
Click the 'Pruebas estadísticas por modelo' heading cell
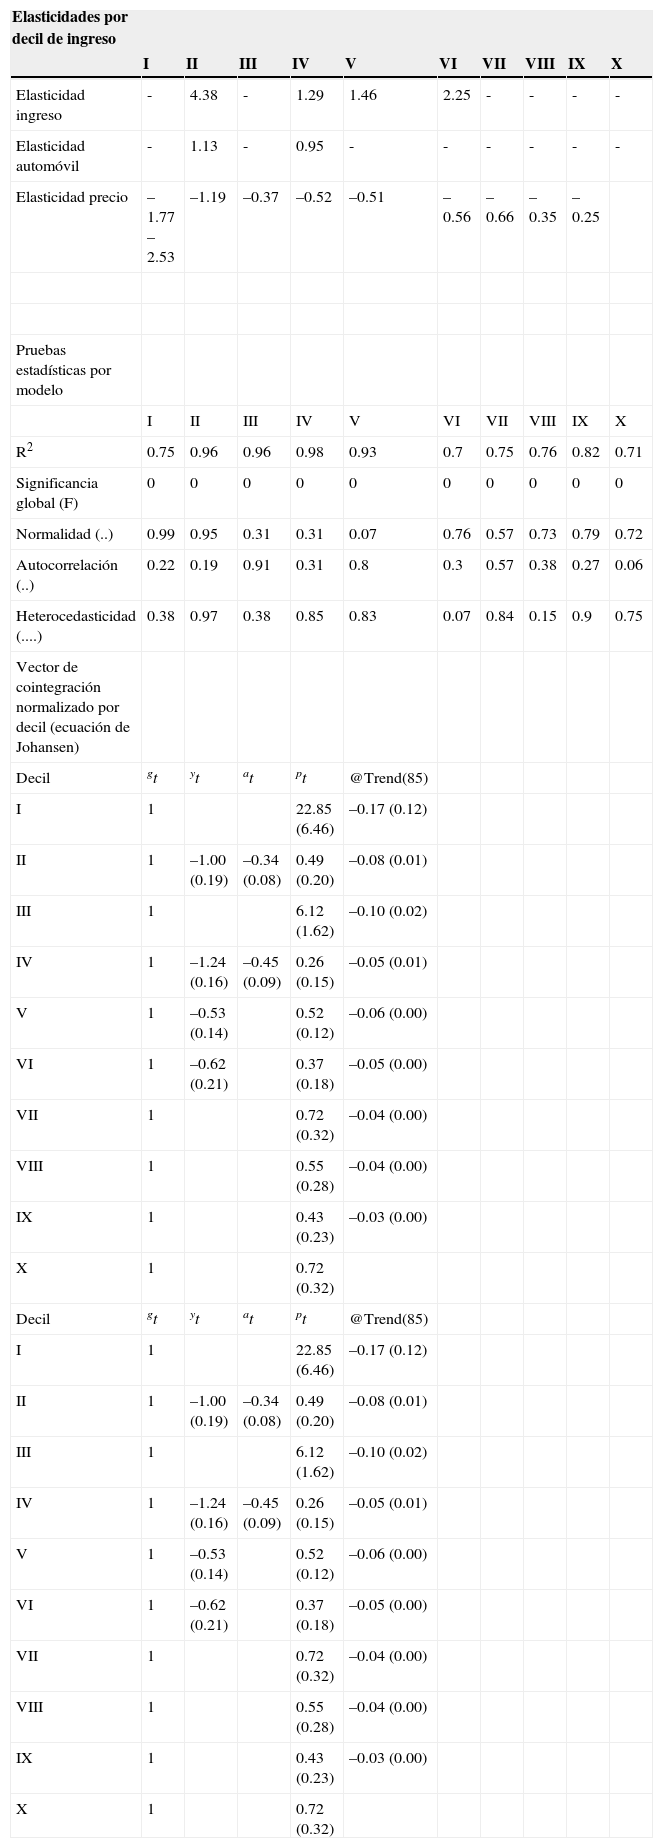click(x=64, y=370)
